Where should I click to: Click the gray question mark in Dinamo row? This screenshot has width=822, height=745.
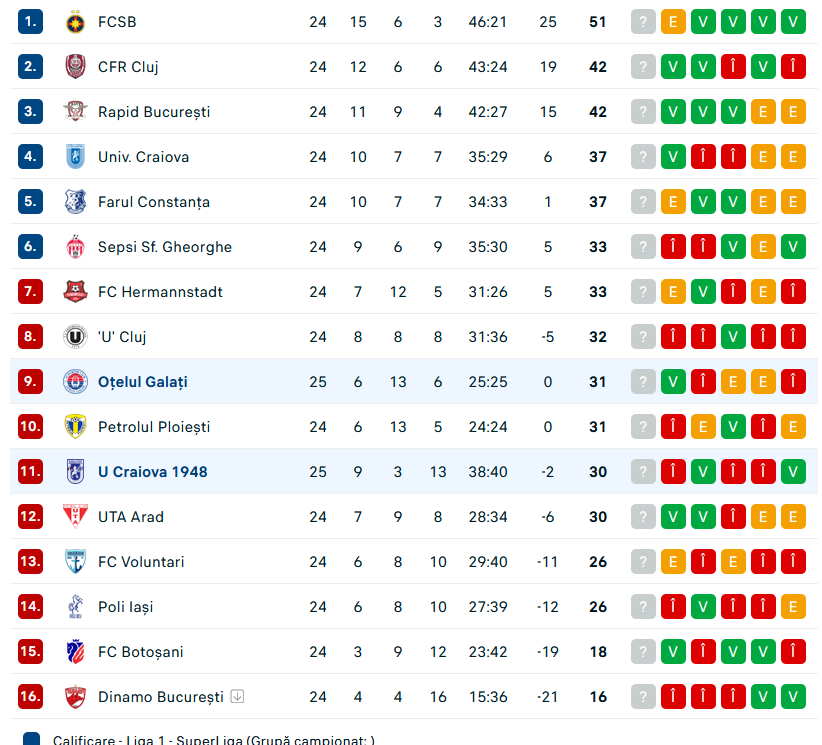click(643, 697)
